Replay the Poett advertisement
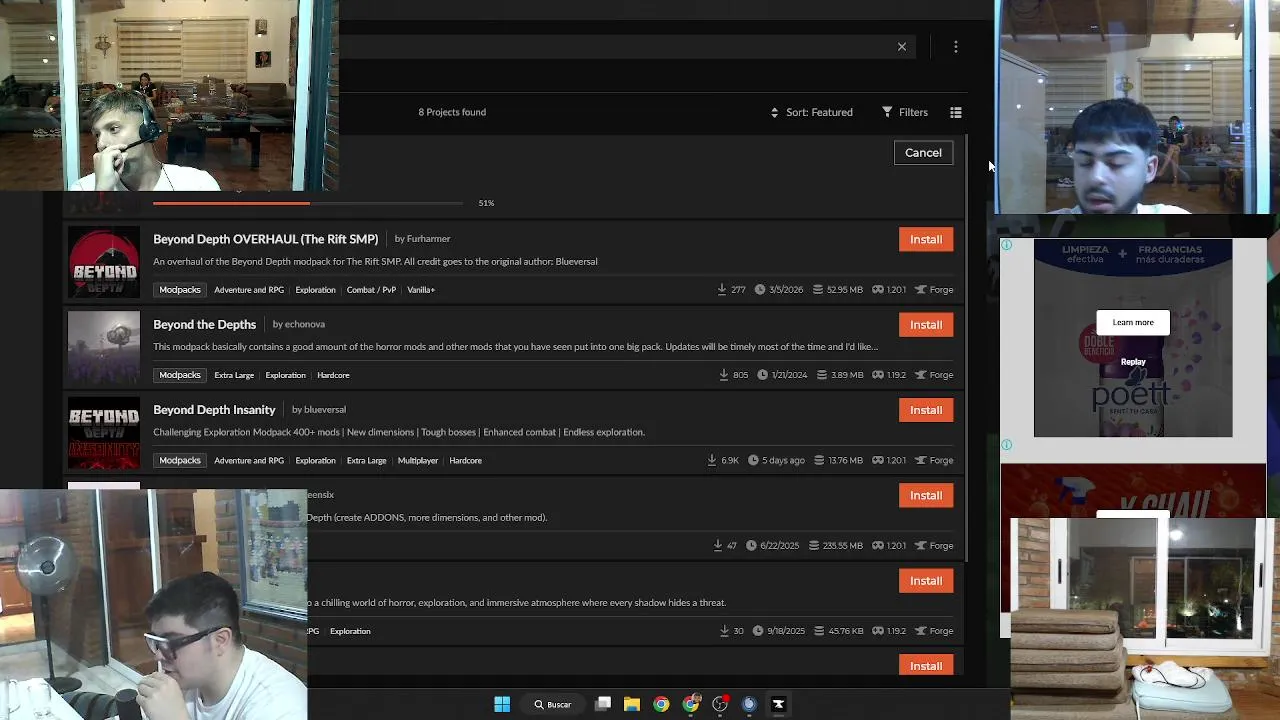Image resolution: width=1280 pixels, height=720 pixels. coord(1133,362)
